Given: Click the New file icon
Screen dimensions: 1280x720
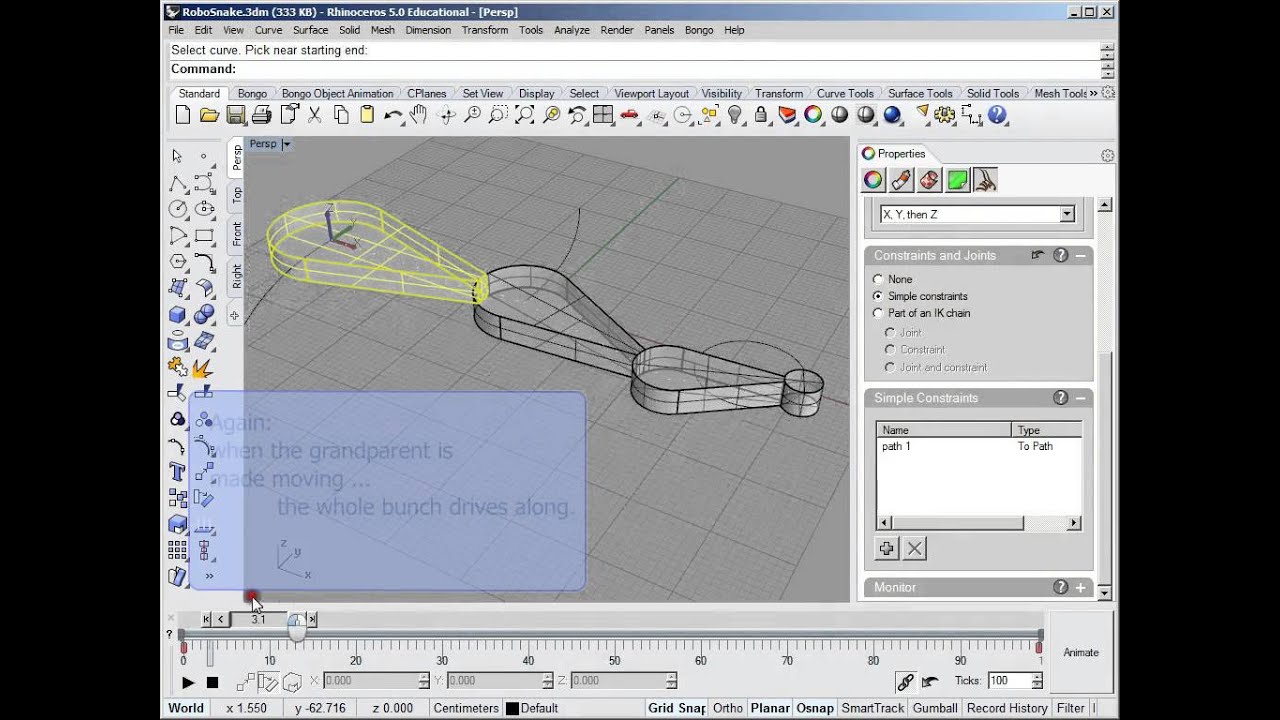Looking at the screenshot, I should [183, 115].
